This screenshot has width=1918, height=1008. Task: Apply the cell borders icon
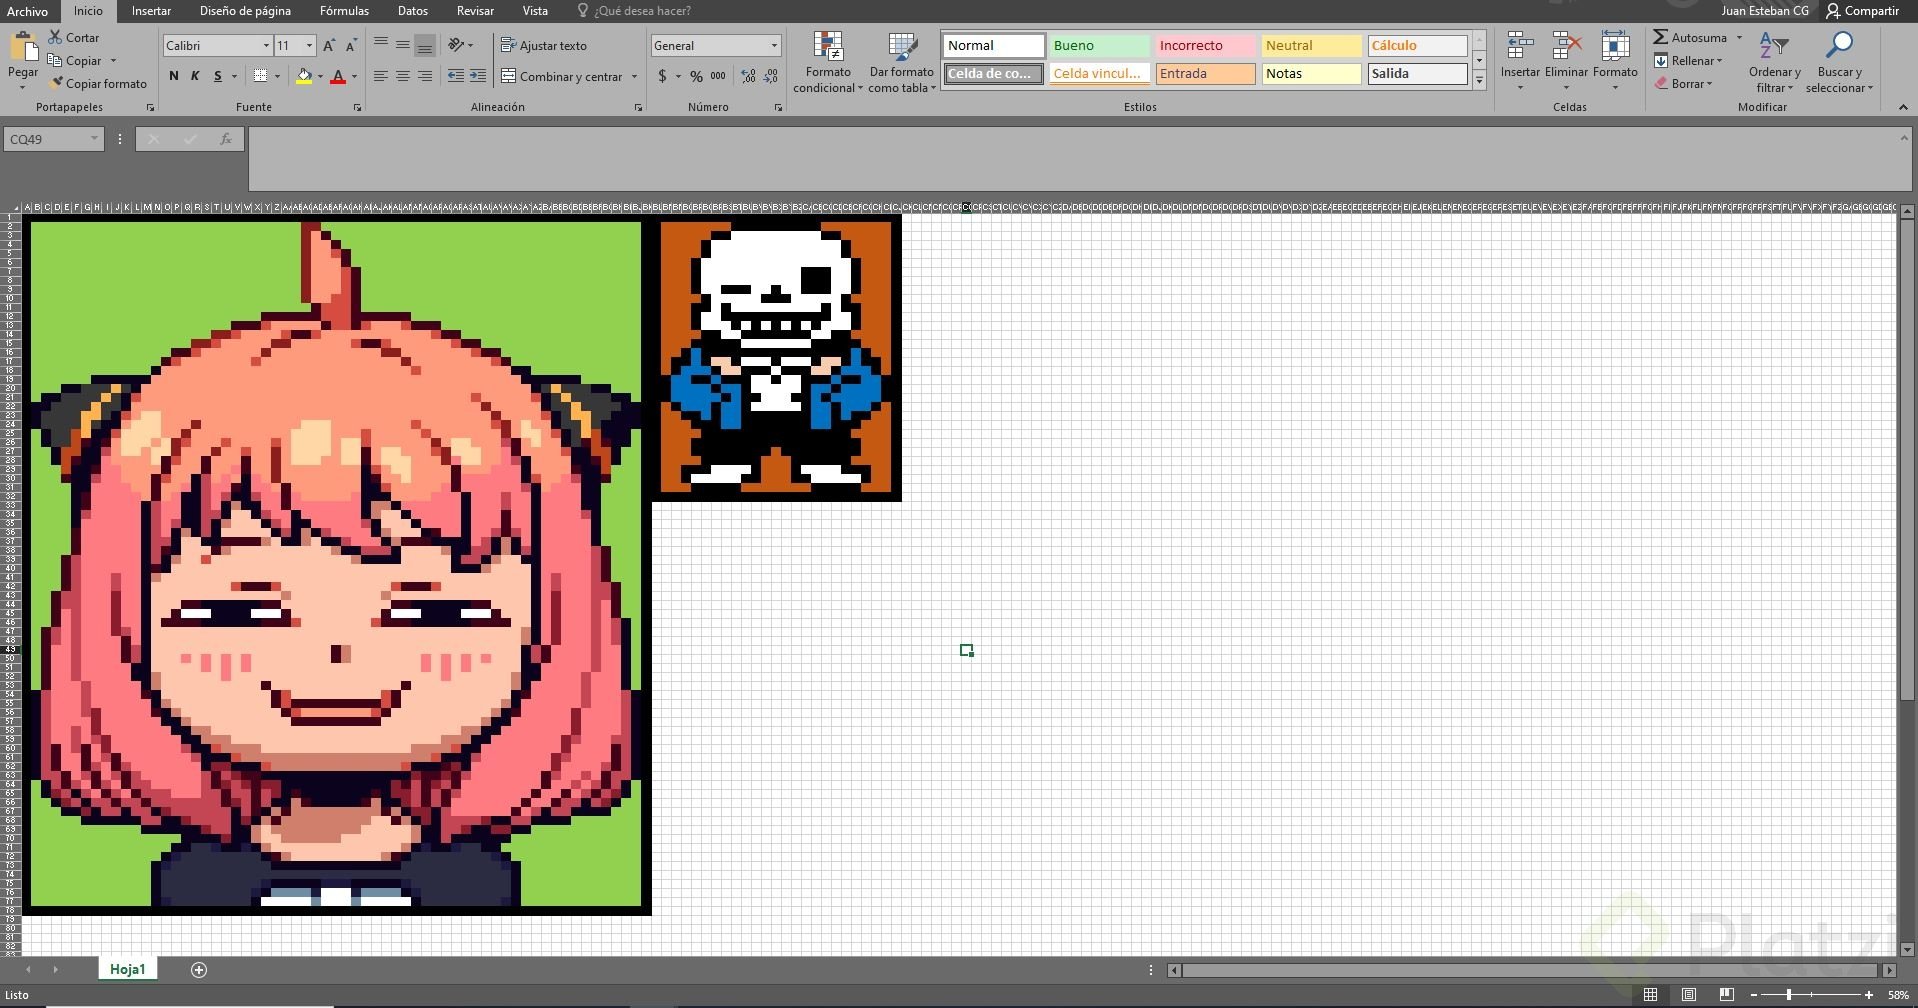pyautogui.click(x=260, y=76)
